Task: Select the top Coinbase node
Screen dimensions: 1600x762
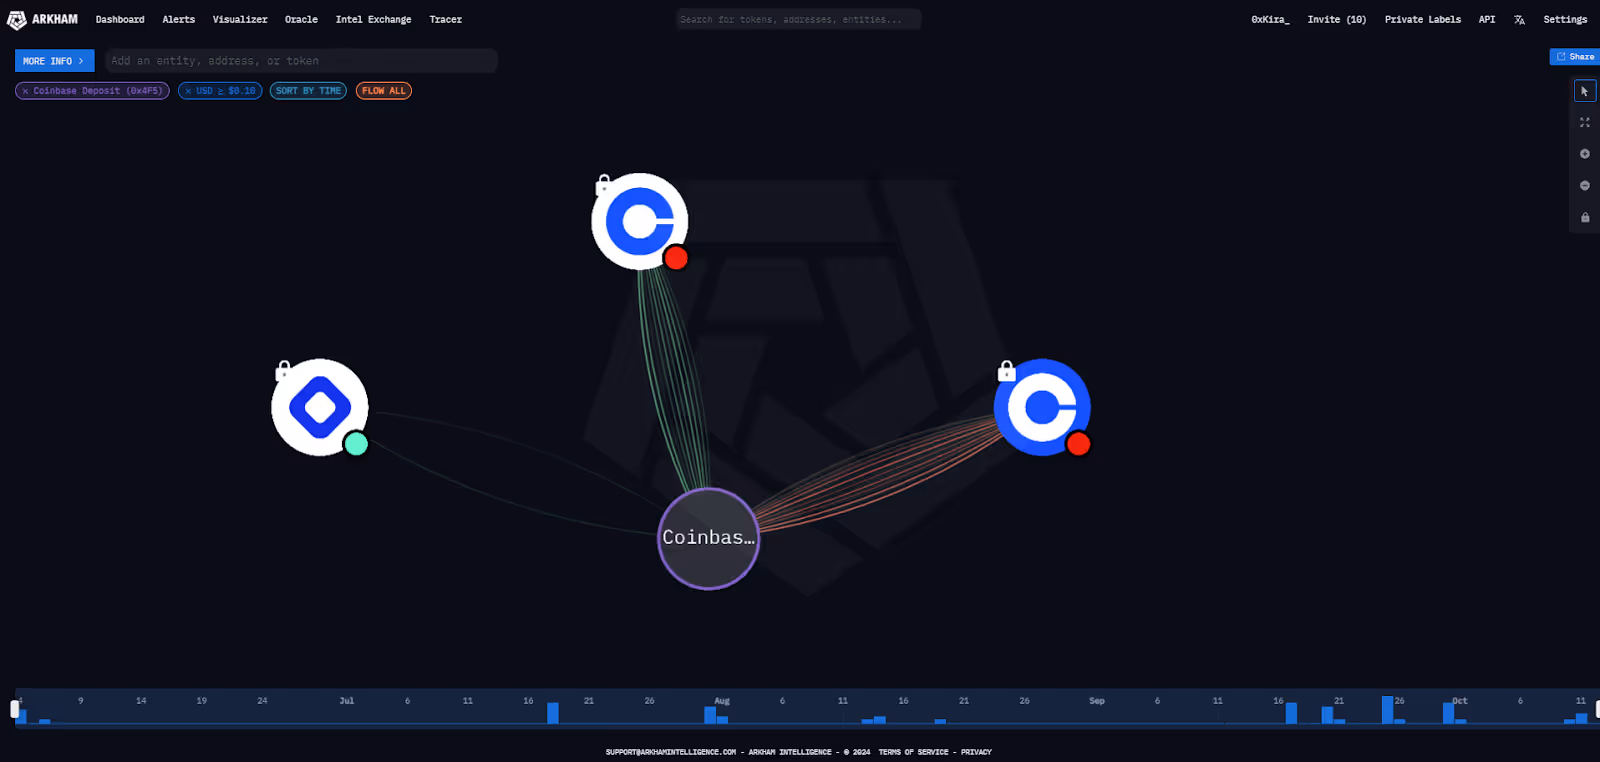Action: (x=640, y=221)
